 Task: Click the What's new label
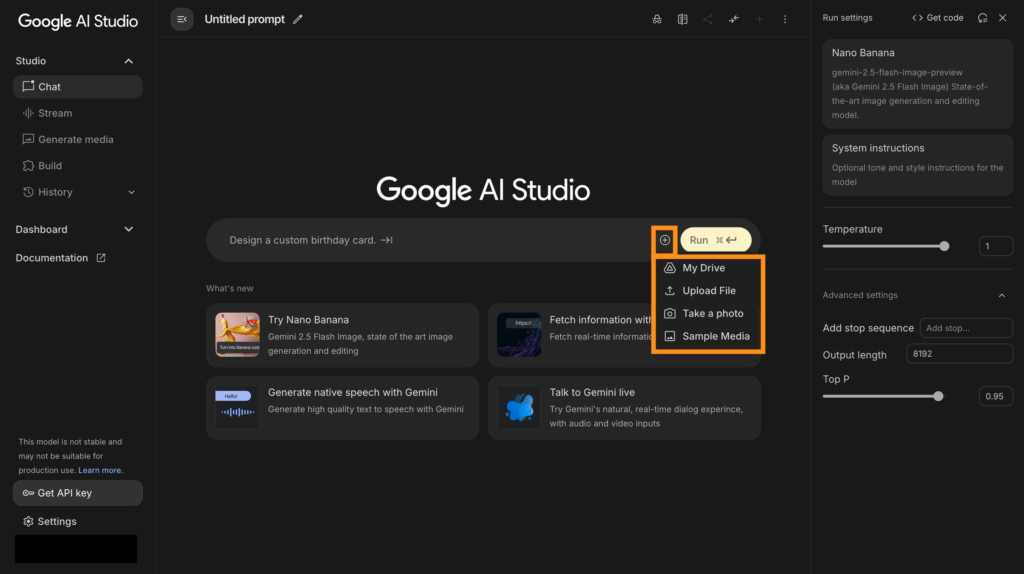pyautogui.click(x=229, y=288)
